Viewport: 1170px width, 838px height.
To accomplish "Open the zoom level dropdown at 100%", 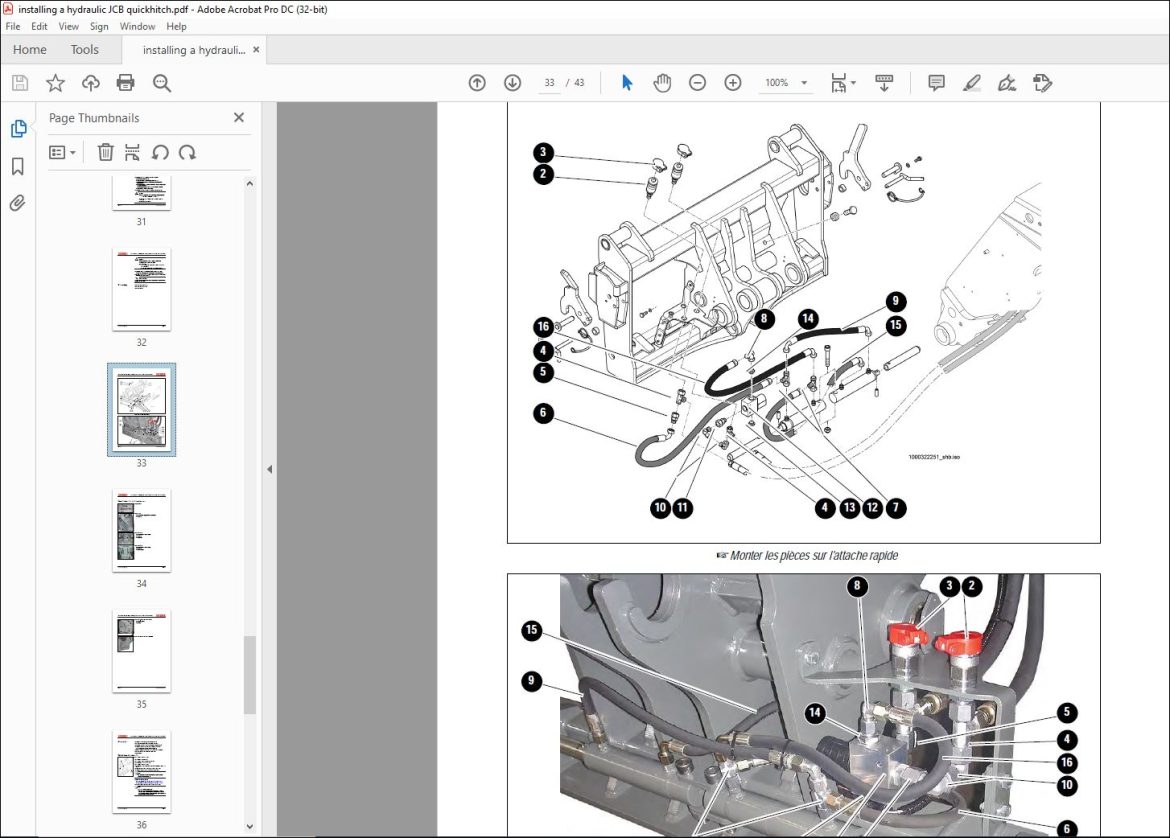I will [x=804, y=83].
